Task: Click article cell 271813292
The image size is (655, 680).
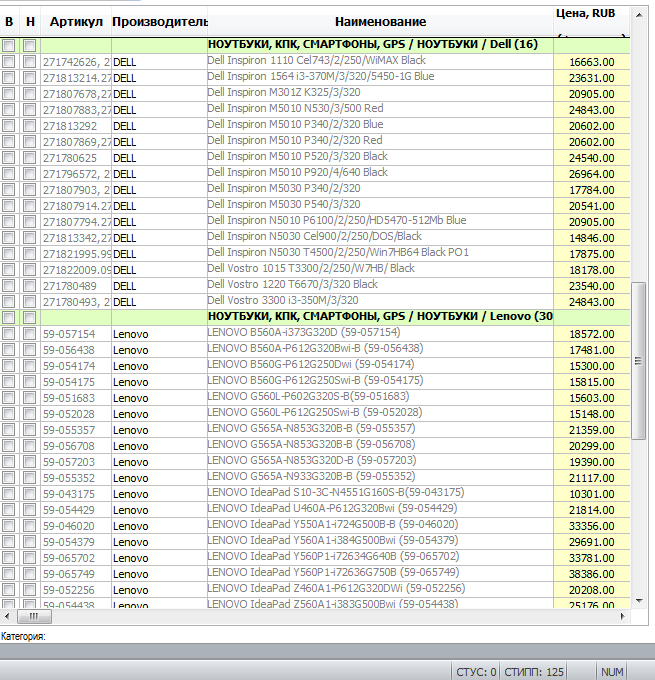Action: click(x=76, y=126)
